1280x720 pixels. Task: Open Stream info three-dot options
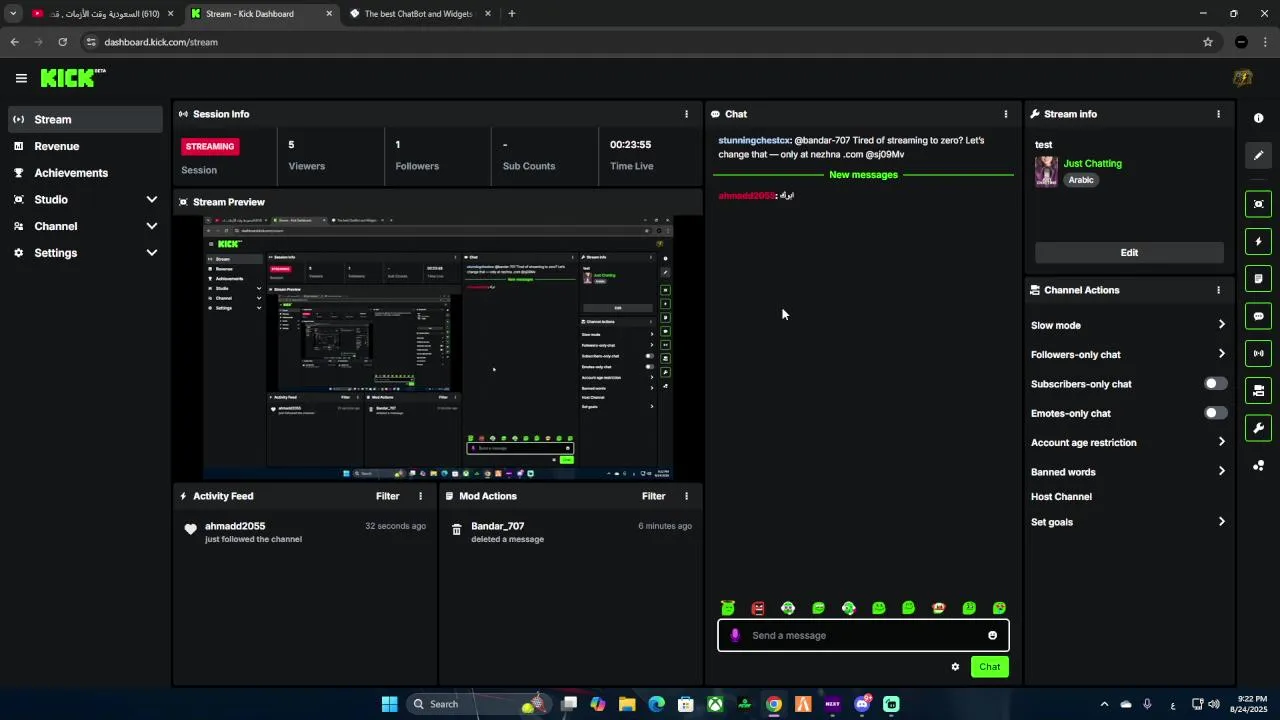[x=1218, y=114]
